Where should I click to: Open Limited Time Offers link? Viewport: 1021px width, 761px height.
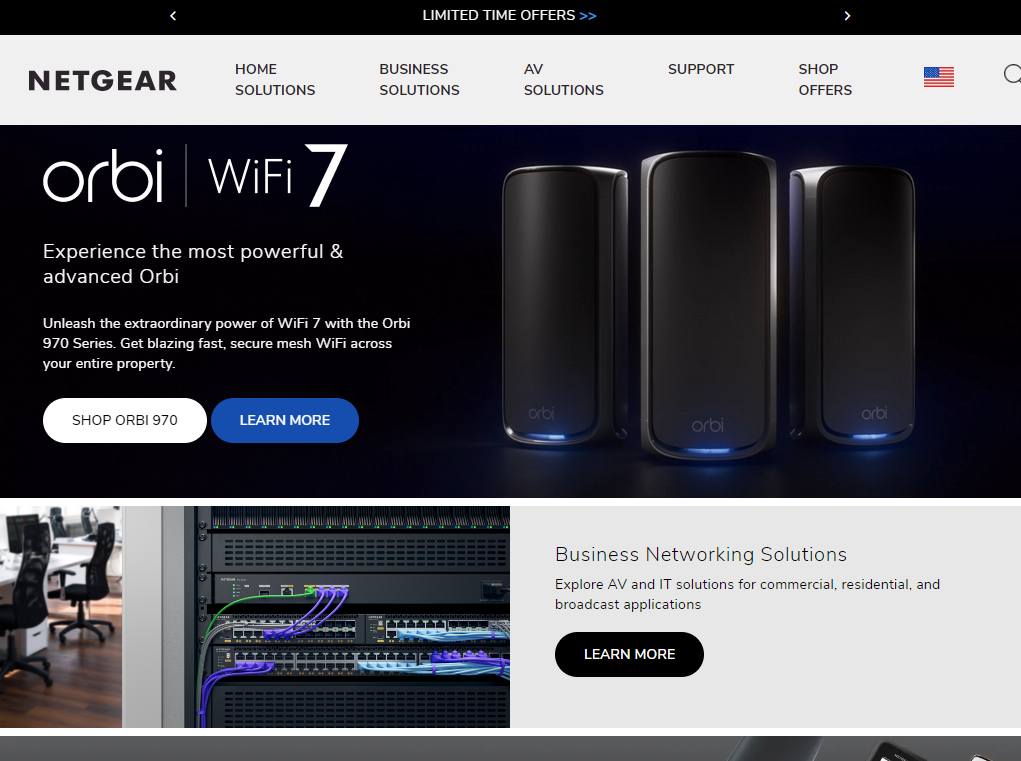[509, 16]
